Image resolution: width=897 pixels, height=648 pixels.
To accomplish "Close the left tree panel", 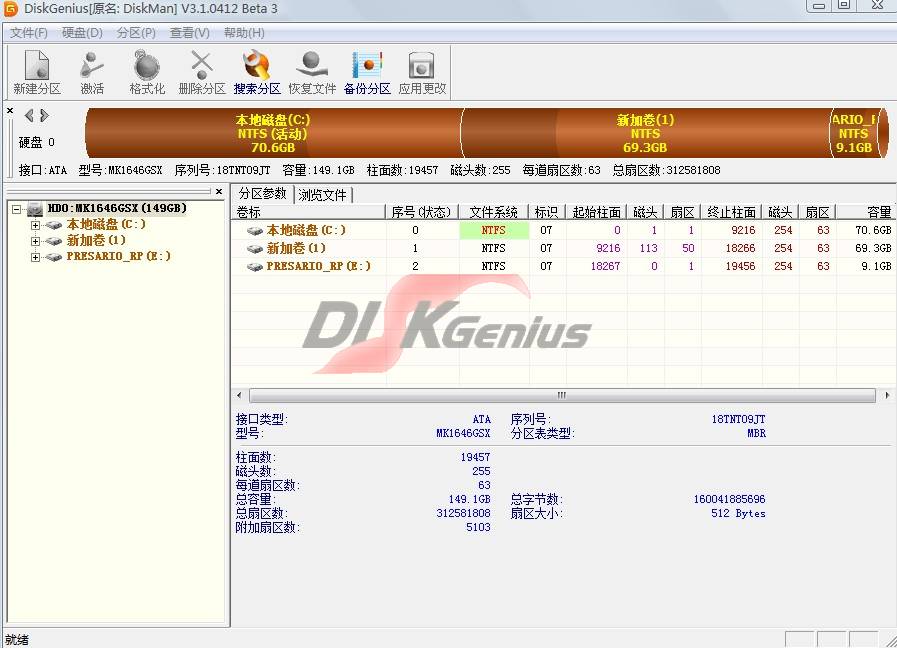I will (x=219, y=192).
